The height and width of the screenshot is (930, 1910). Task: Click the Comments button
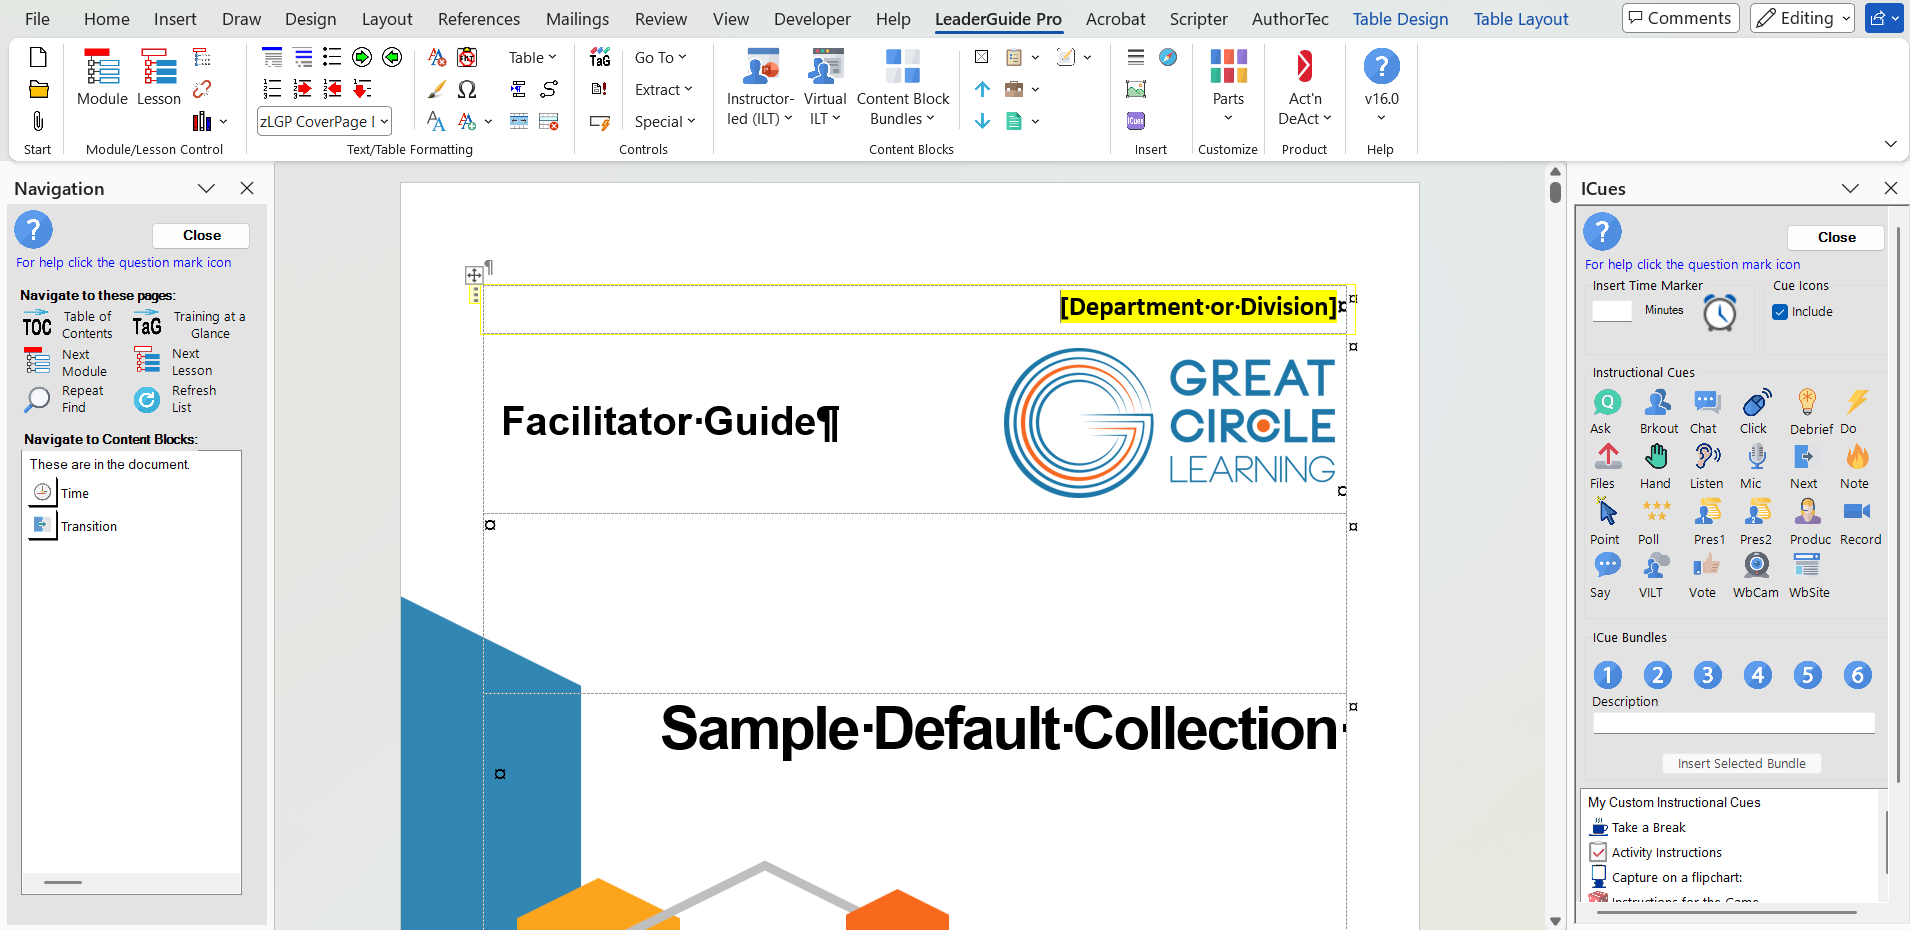click(1680, 18)
